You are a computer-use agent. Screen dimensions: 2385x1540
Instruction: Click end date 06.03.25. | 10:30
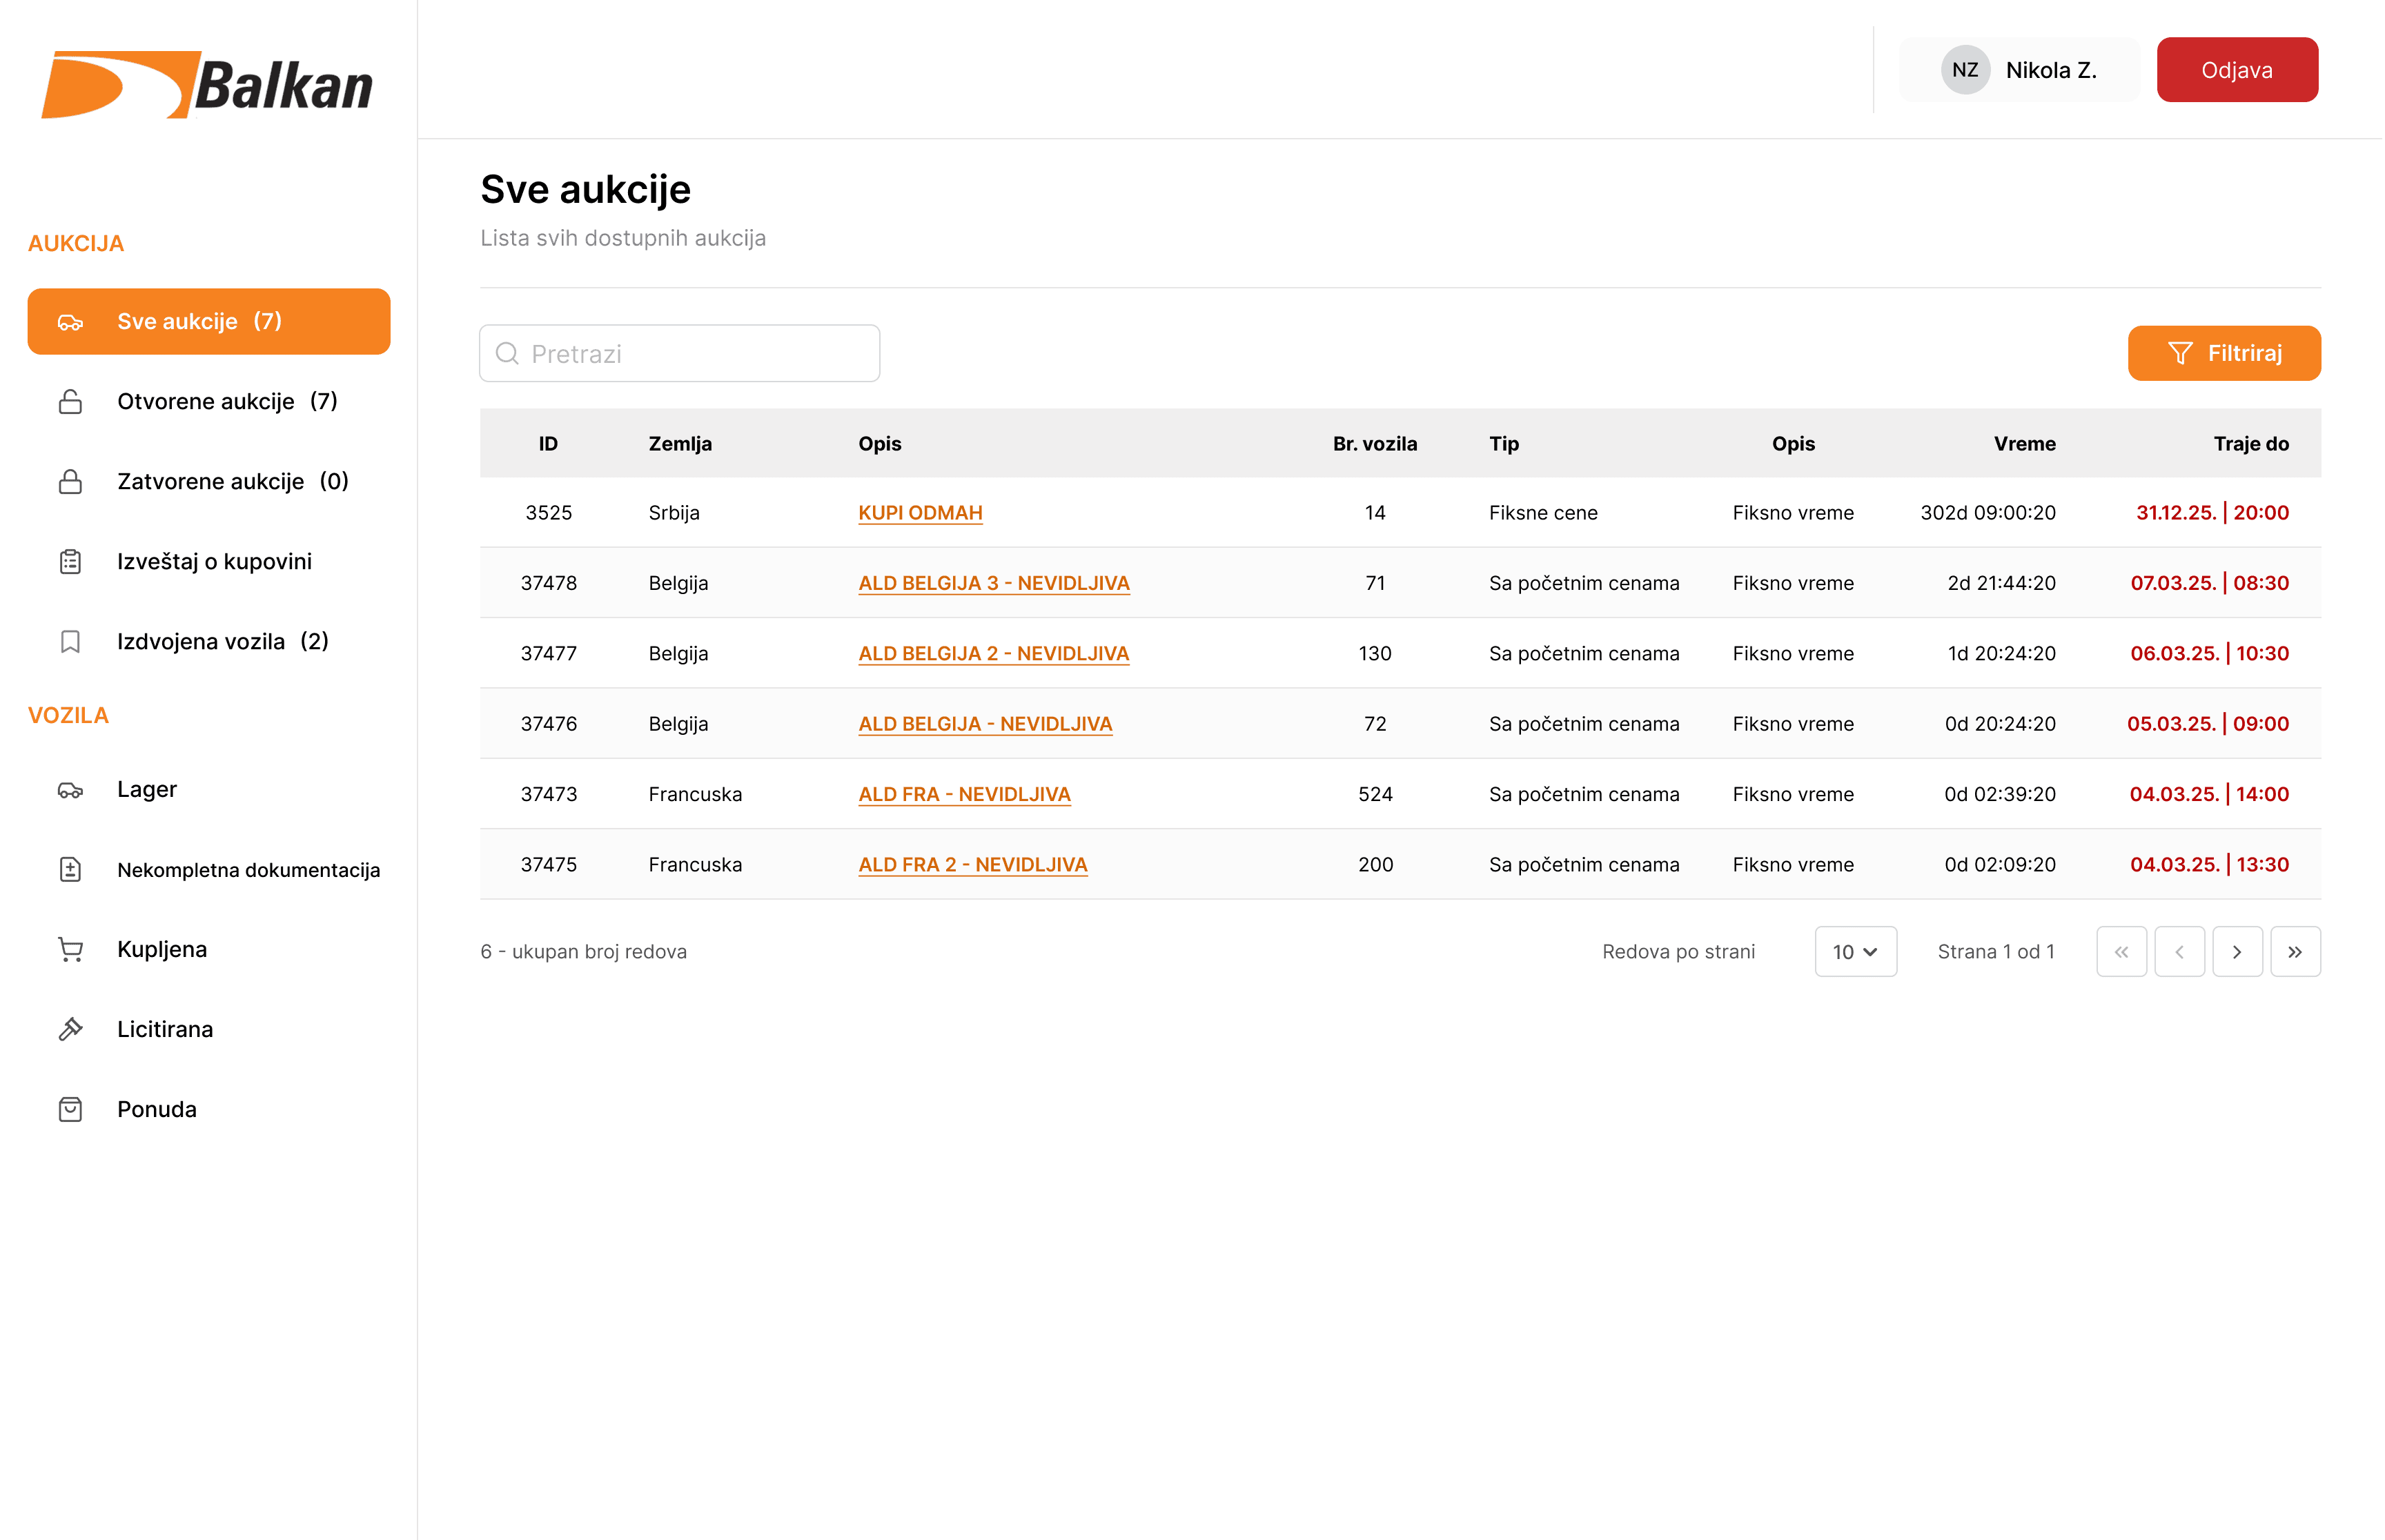pyautogui.click(x=2210, y=654)
